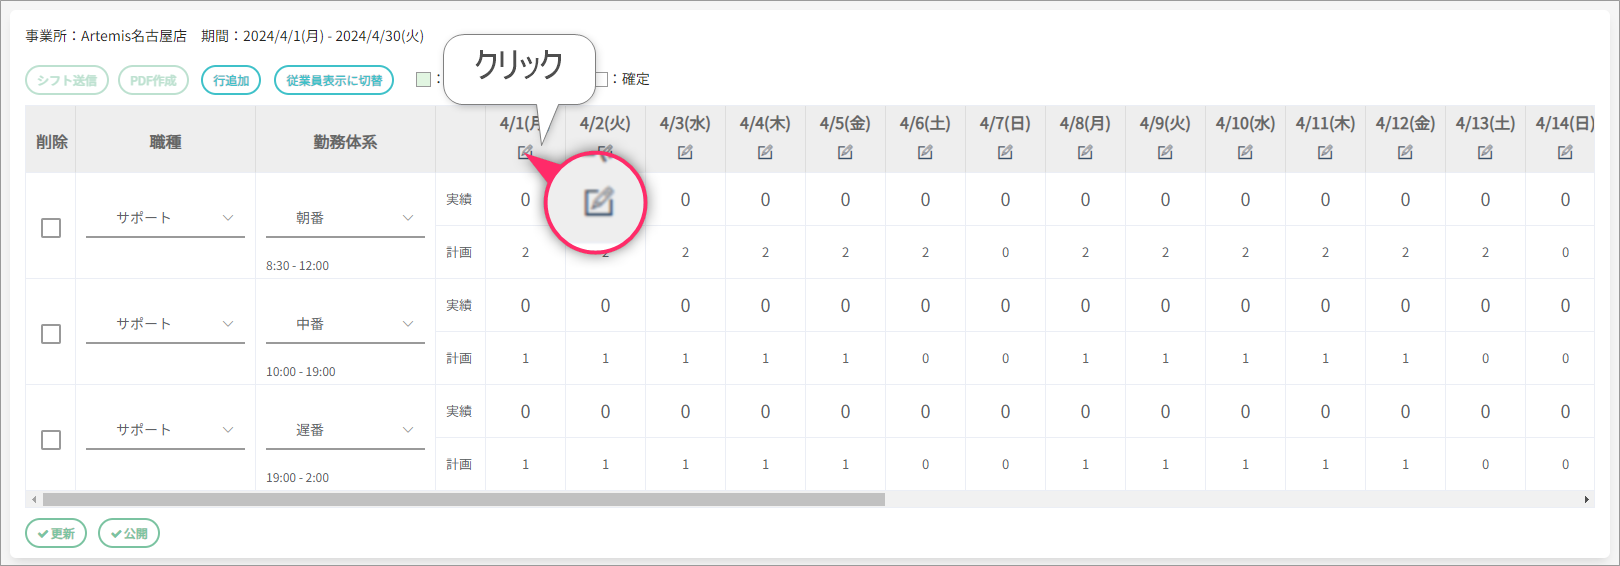Tick delete checkbox for the 中番 row
This screenshot has height=566, width=1620.
[x=51, y=334]
